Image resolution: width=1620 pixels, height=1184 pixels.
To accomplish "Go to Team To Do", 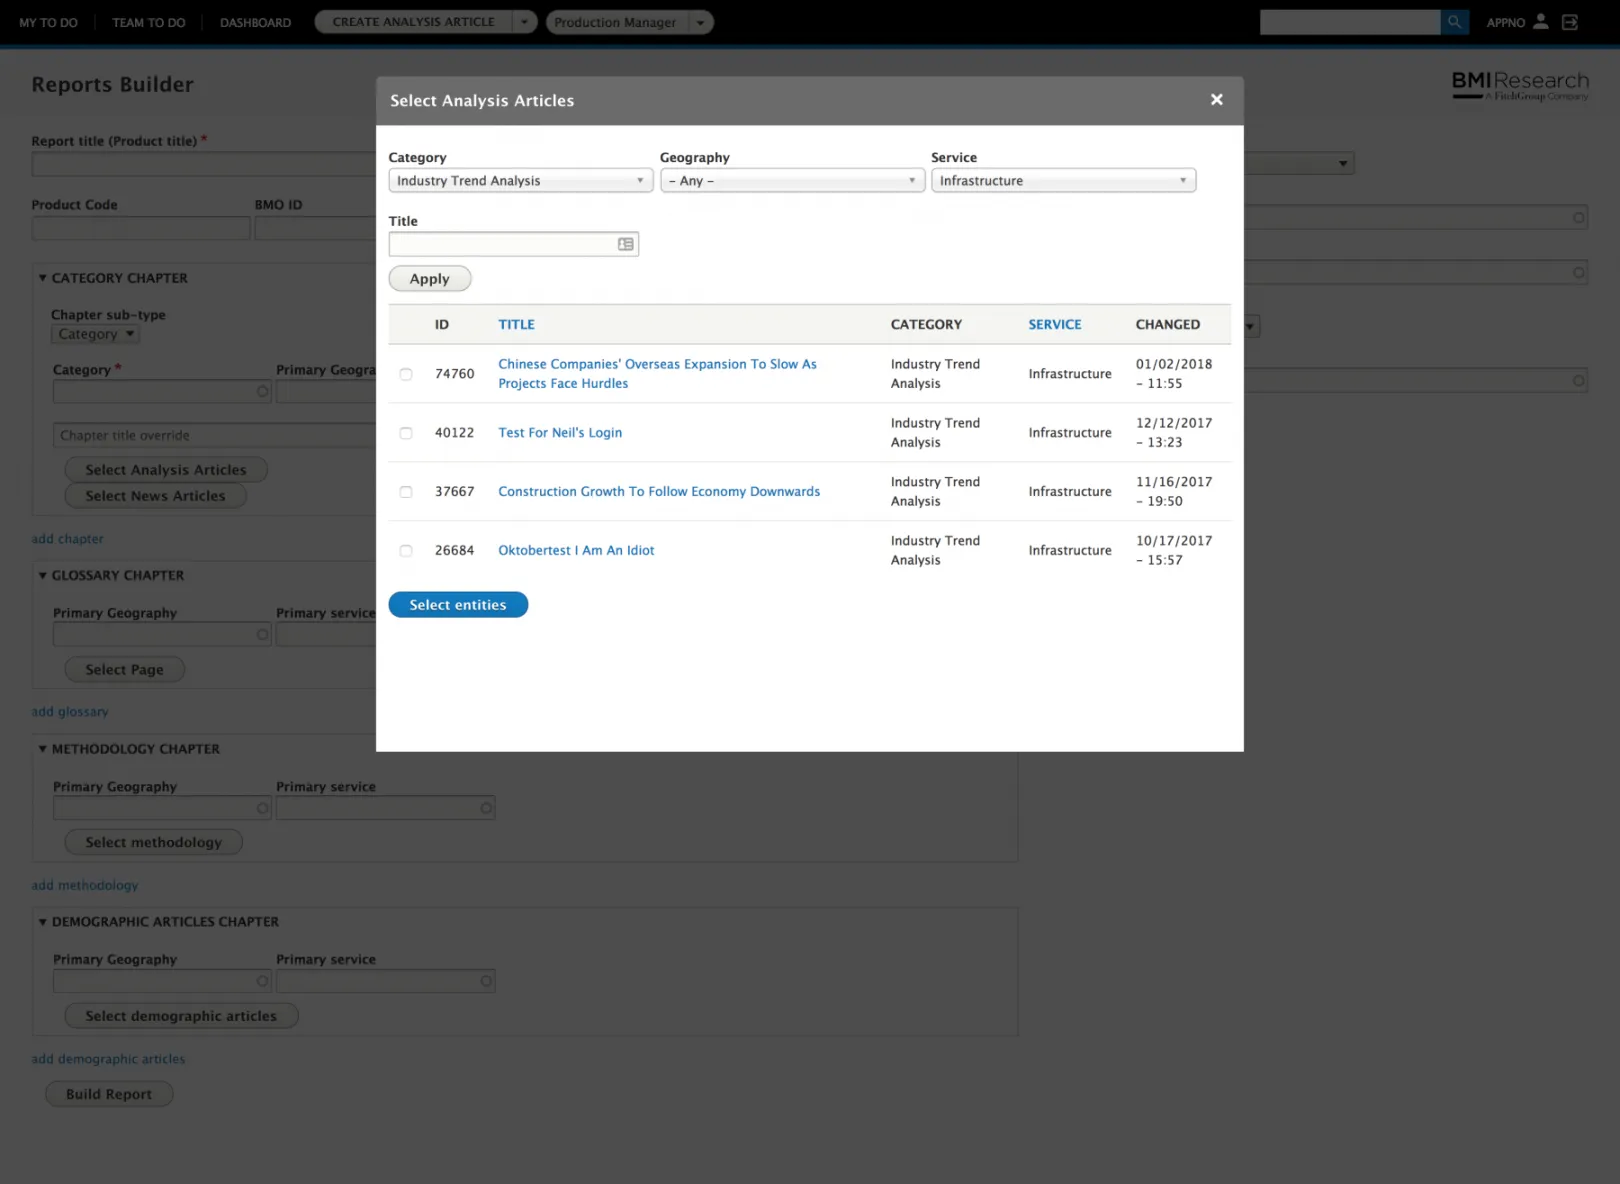I will (149, 22).
